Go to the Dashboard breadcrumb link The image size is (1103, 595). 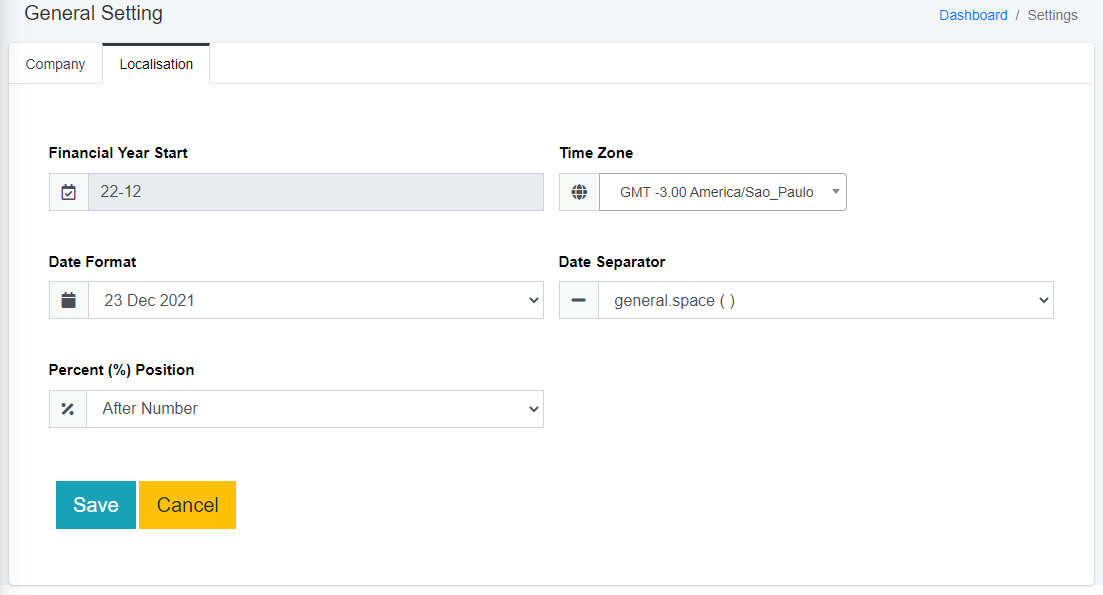(x=973, y=15)
